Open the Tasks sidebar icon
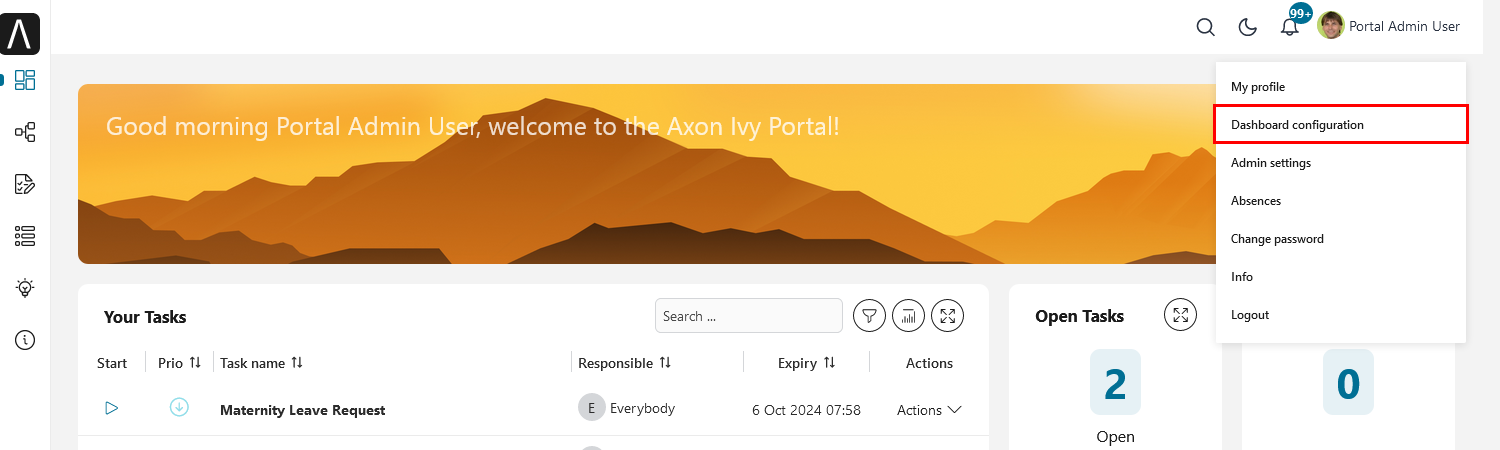1500x450 pixels. coord(25,184)
